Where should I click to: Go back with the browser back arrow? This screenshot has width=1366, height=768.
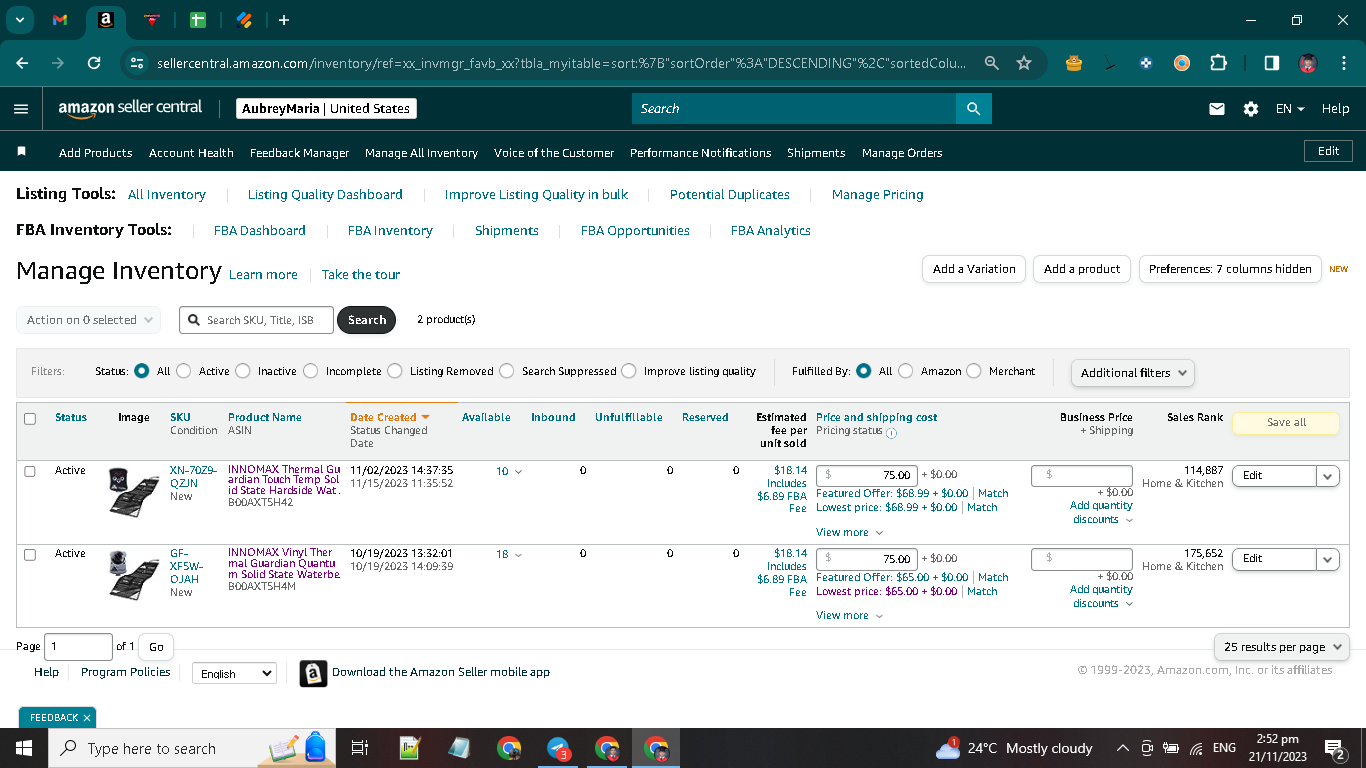[x=22, y=63]
